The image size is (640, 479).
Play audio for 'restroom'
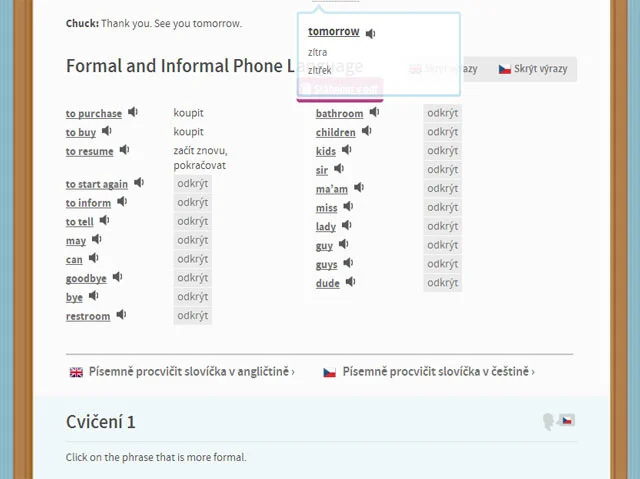click(x=121, y=315)
